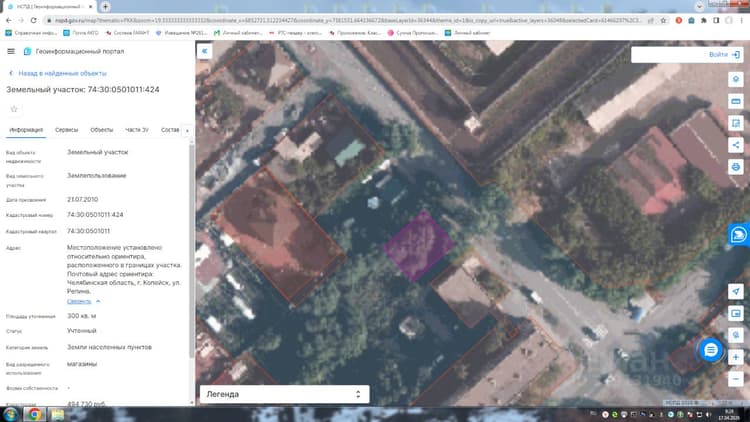750x422 pixels.
Task: Open the map drawing/notes tool
Action: (736, 123)
